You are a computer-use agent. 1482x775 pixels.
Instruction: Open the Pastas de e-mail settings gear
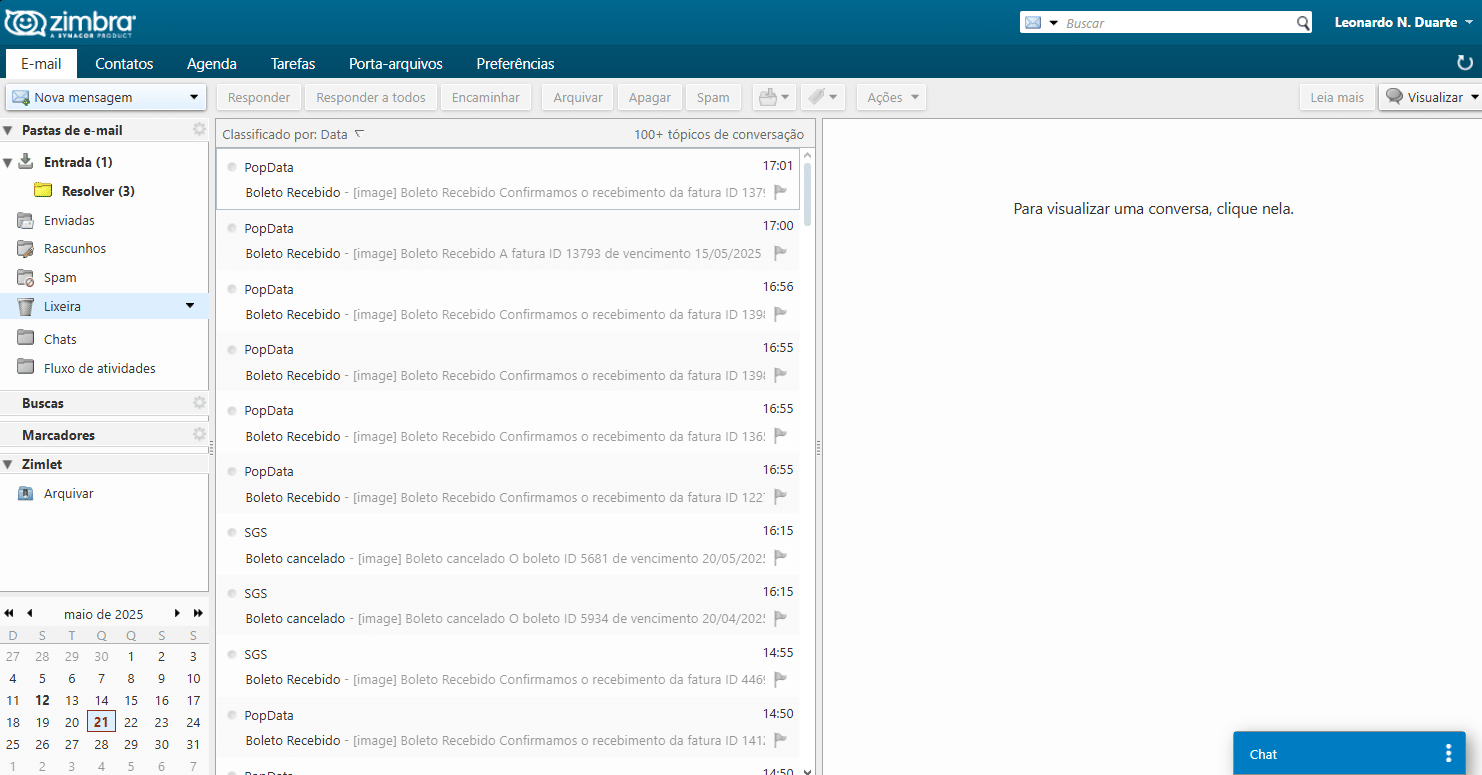199,129
